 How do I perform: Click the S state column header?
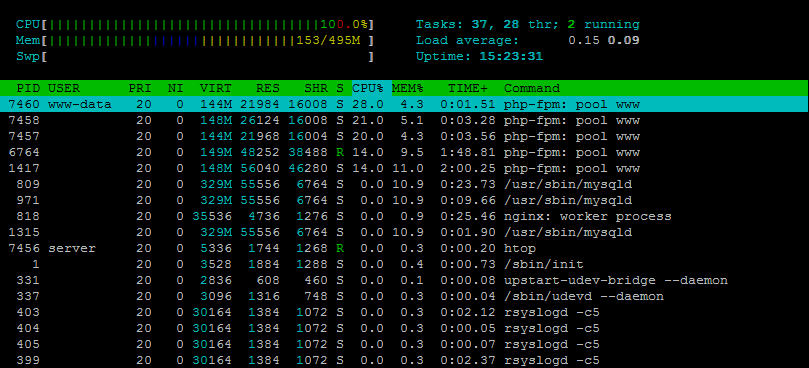tap(339, 88)
